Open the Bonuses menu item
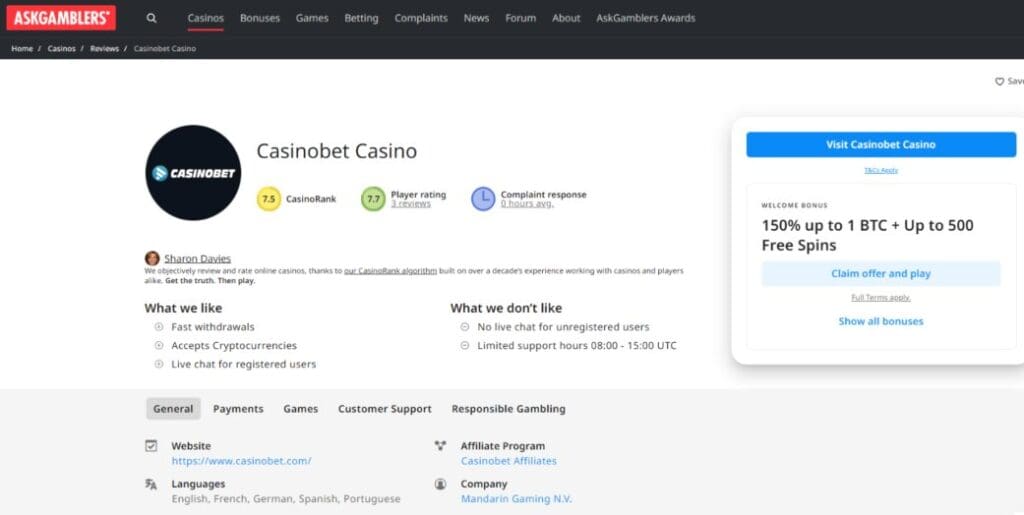The width and height of the screenshot is (1024, 515). 260,18
